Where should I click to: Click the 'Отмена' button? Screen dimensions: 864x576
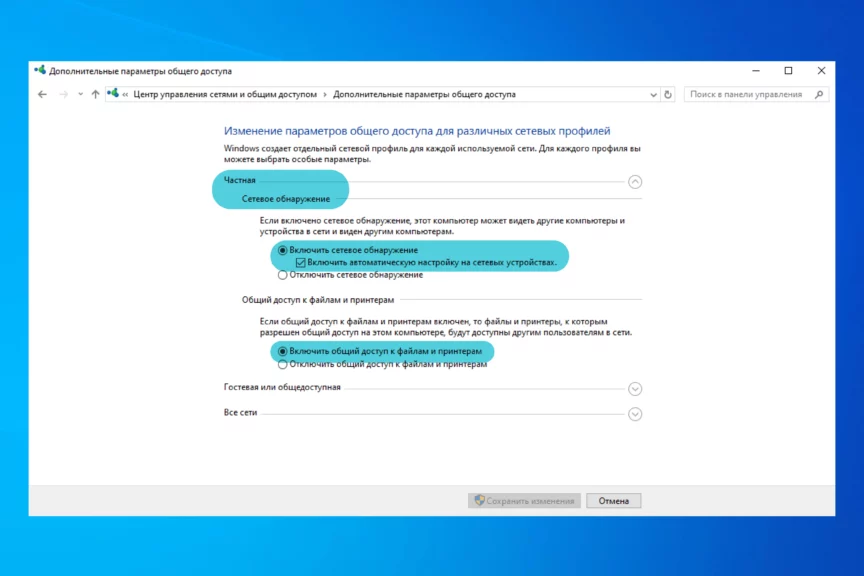tap(613, 500)
